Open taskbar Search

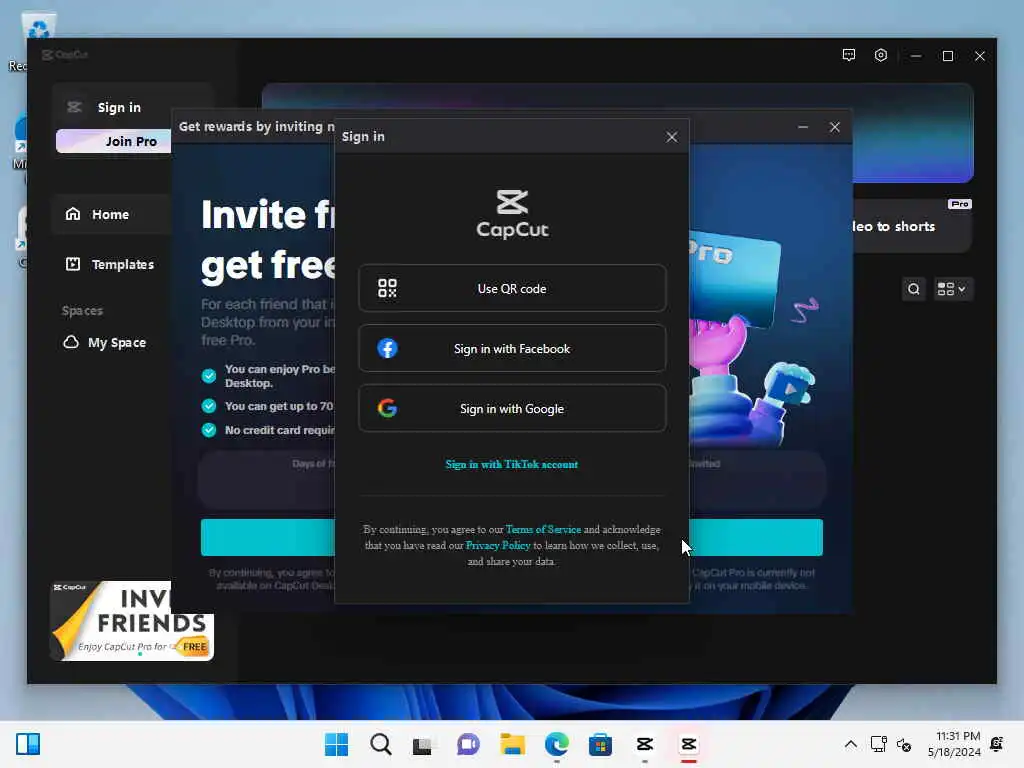coord(381,744)
